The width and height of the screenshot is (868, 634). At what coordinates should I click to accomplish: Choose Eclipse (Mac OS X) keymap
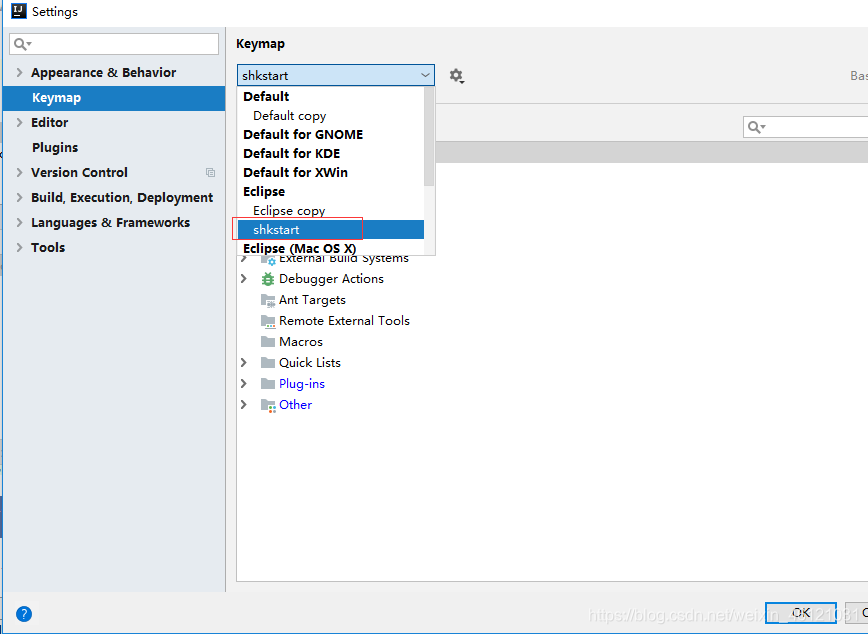click(x=330, y=248)
